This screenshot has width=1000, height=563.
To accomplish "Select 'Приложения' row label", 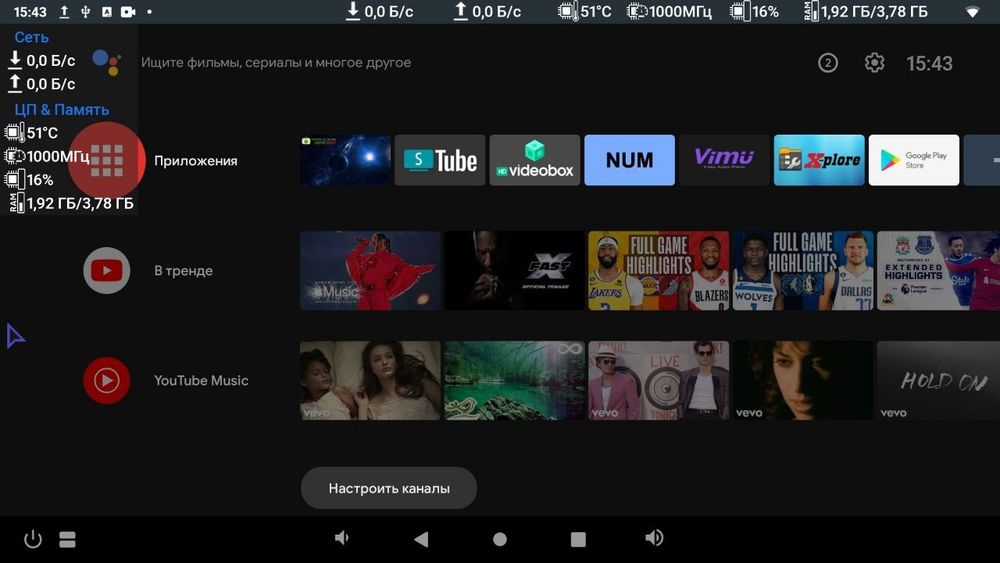I will click(x=196, y=161).
